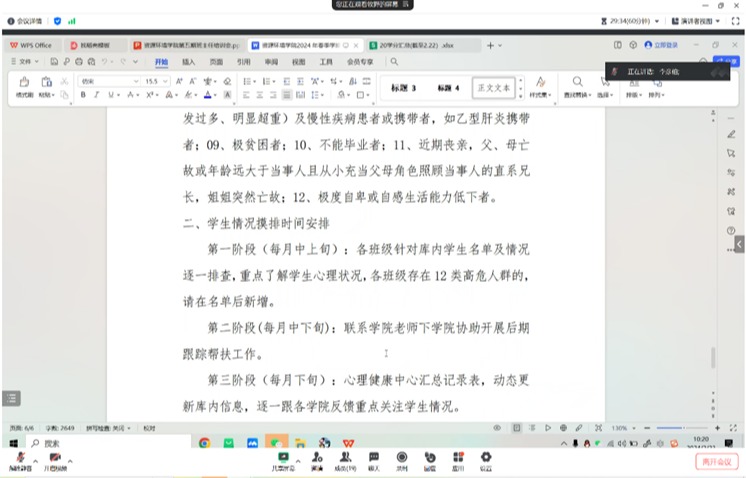746x478 pixels.
Task: Adjust the zoom slider in the status bar
Action: click(682, 427)
